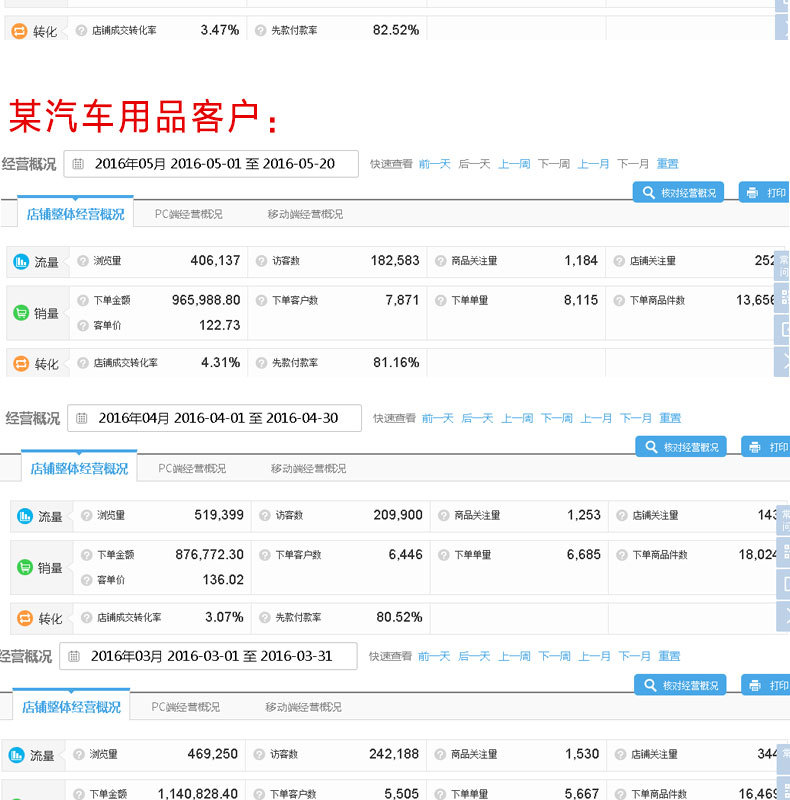Viewport: 790px width, 800px height.
Task: Click help icon beside 客单价 122.73
Action: pyautogui.click(x=83, y=326)
